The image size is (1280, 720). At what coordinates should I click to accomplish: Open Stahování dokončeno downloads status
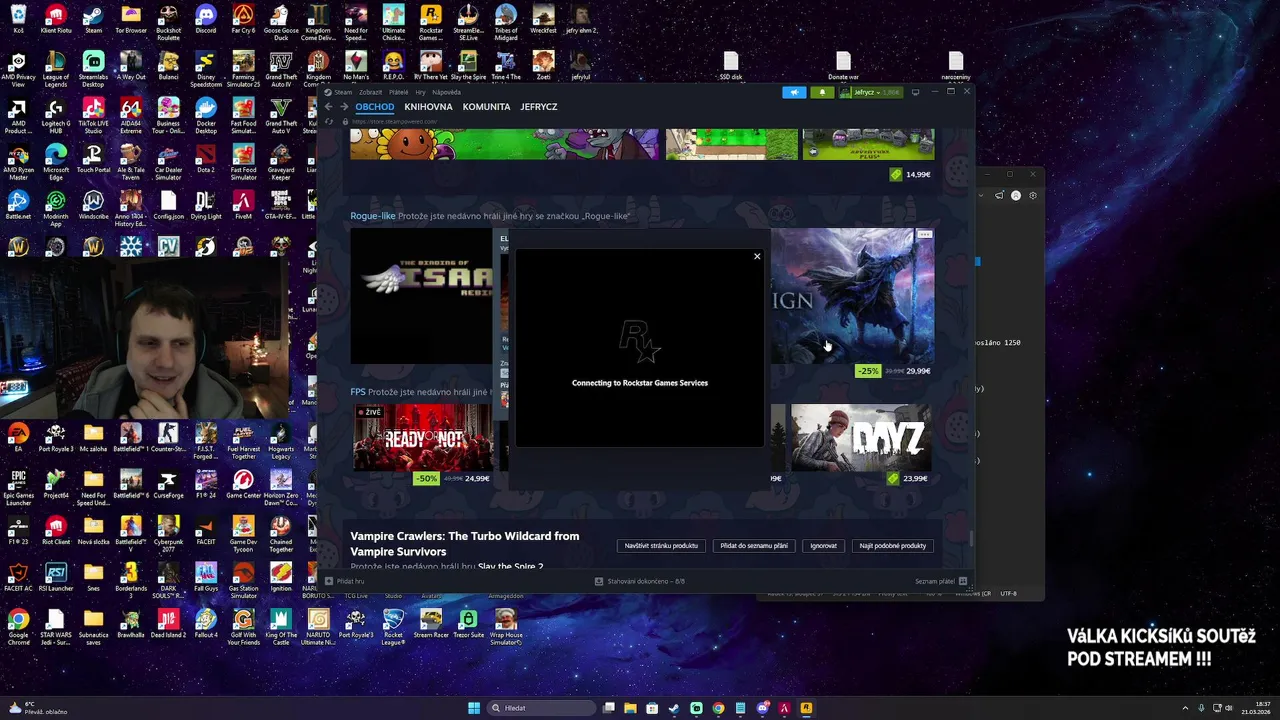(x=640, y=581)
